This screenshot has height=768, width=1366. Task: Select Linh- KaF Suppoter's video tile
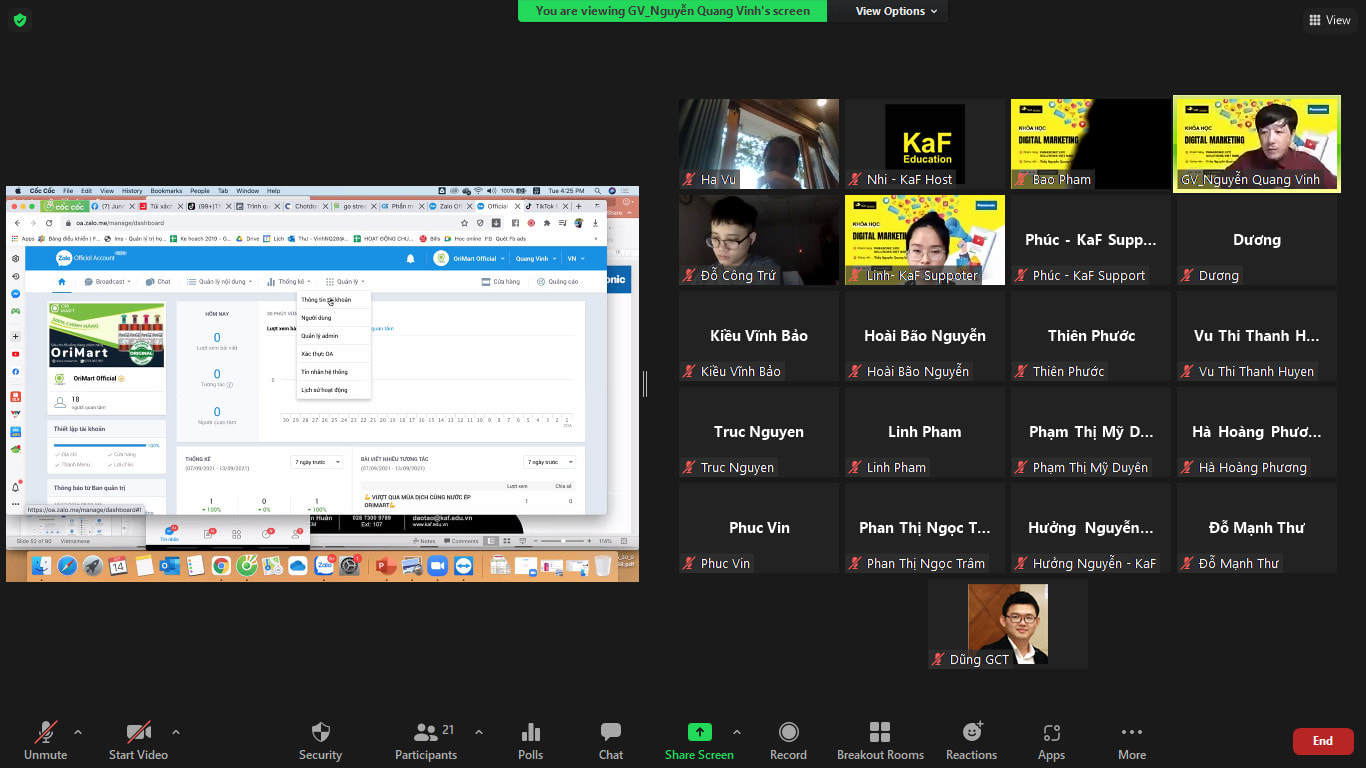[925, 240]
